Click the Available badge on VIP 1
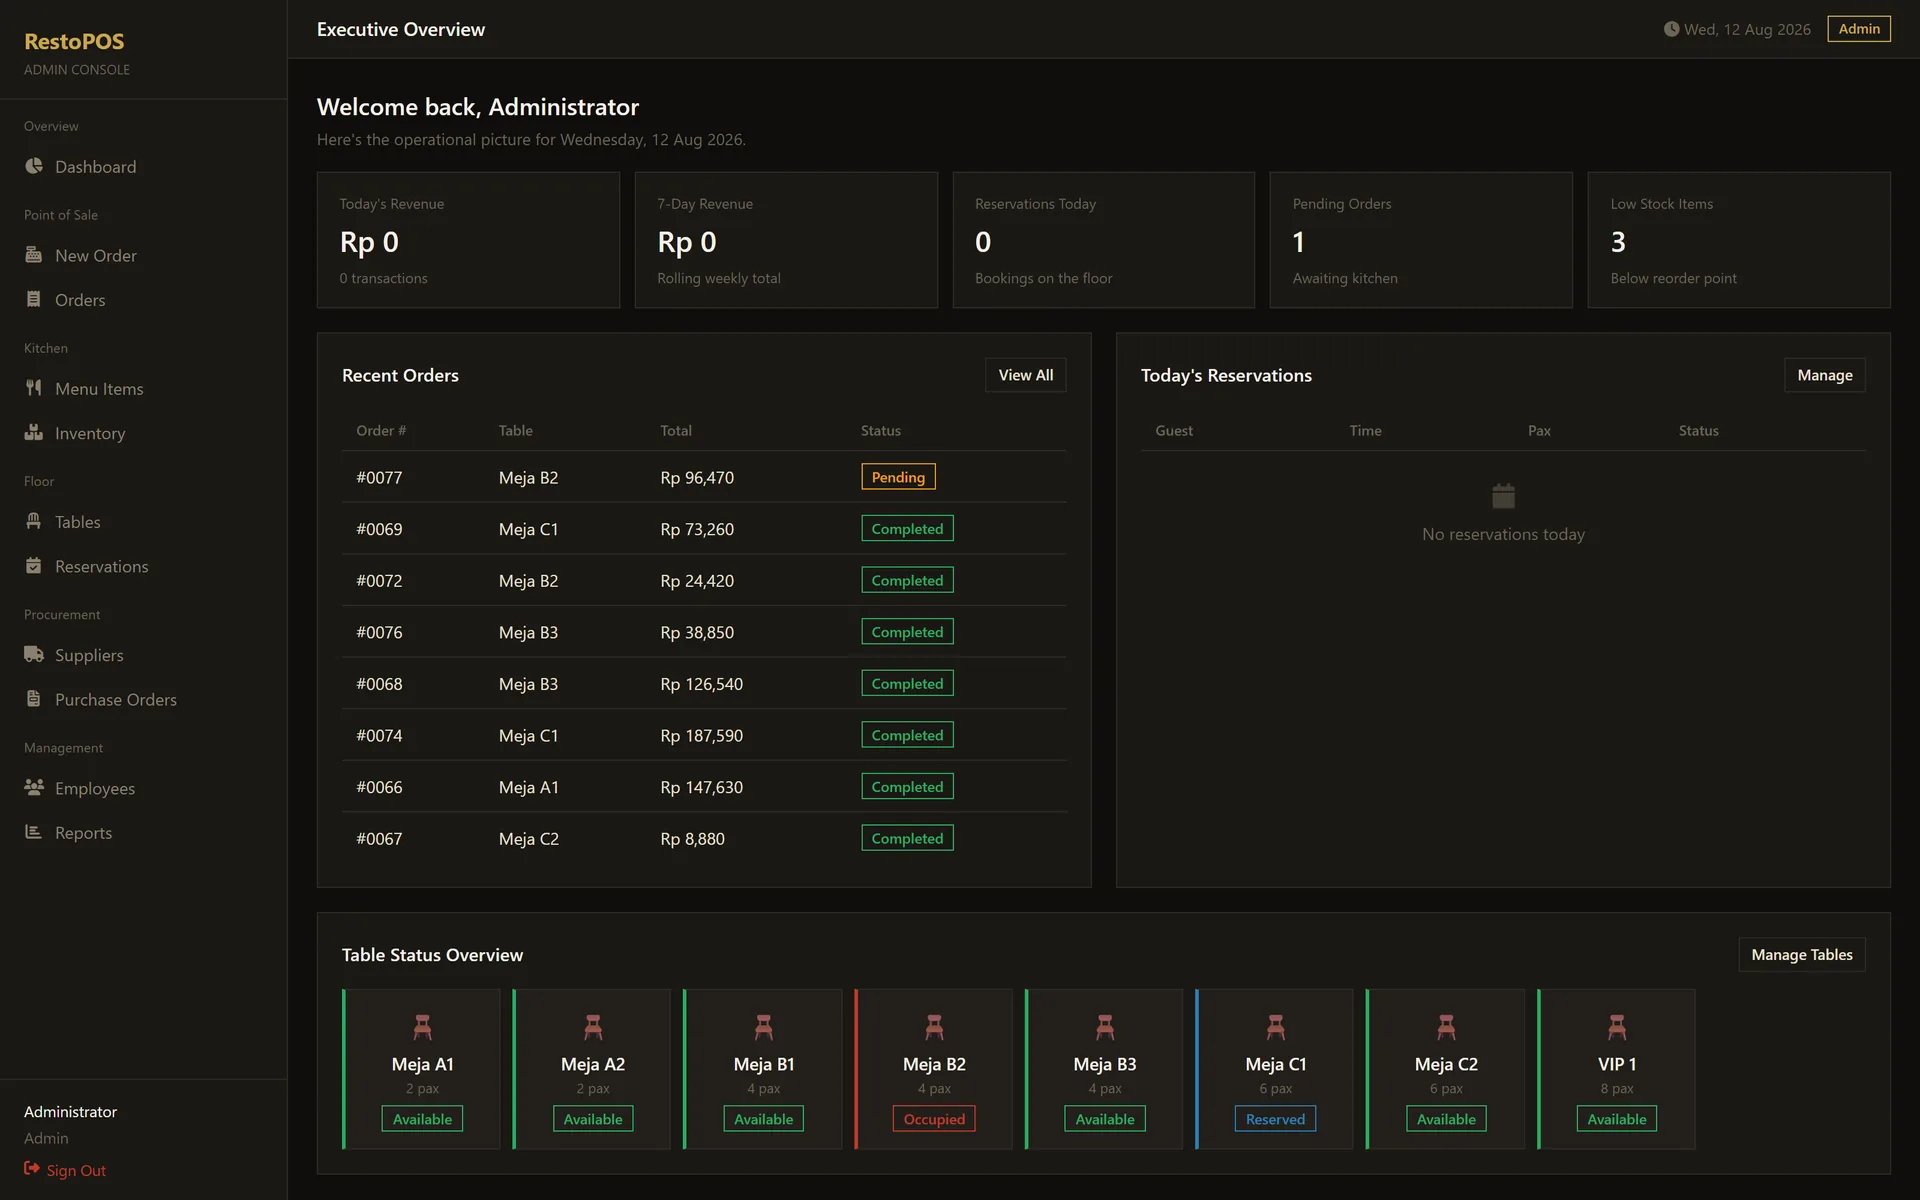Image resolution: width=1920 pixels, height=1200 pixels. (1617, 1119)
